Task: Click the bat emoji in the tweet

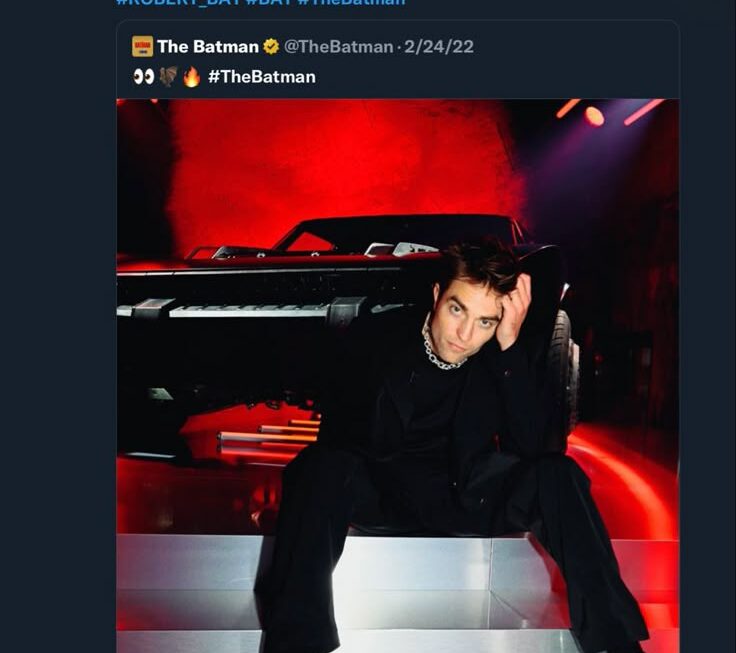Action: pos(167,77)
